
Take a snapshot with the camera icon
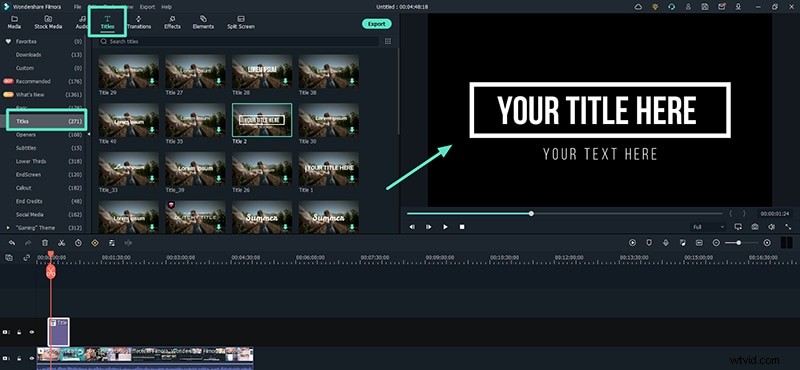755,227
